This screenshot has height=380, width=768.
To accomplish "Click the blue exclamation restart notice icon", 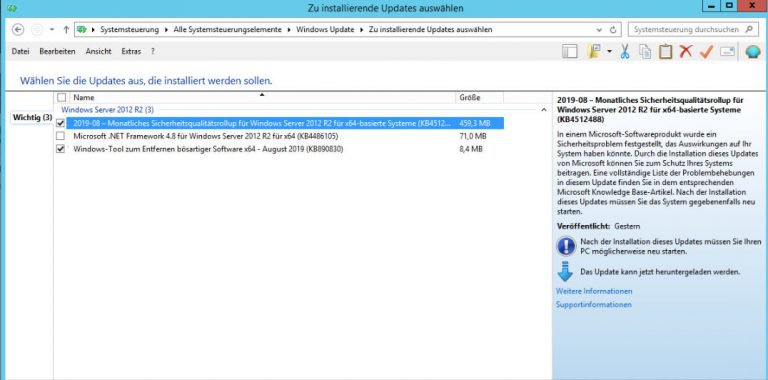I will (566, 246).
